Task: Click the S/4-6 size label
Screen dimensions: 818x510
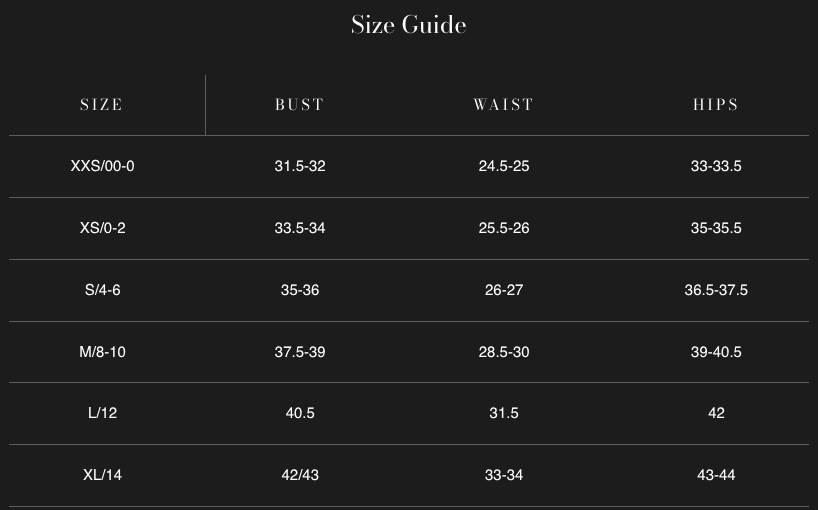Action: click(102, 290)
